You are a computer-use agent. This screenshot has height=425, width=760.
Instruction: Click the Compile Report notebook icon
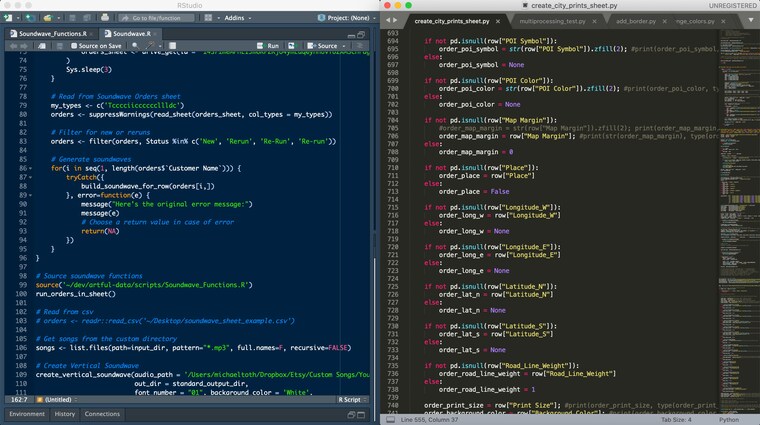coord(172,46)
